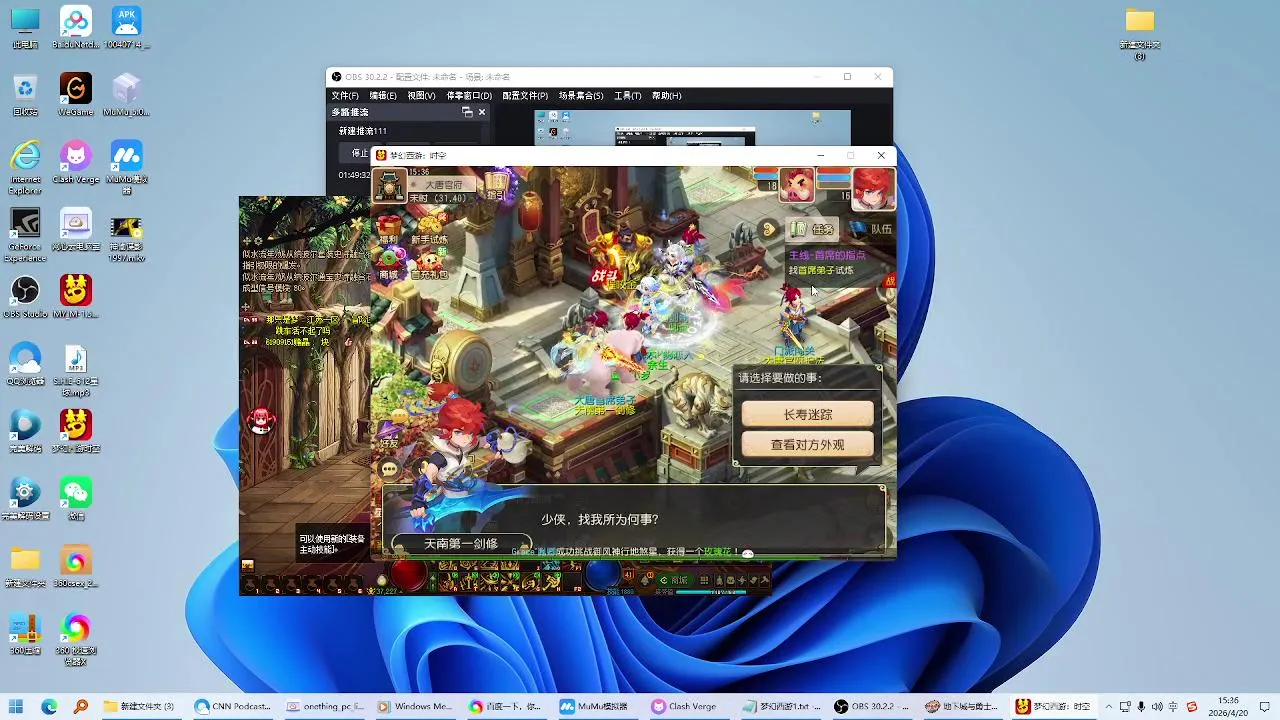Show hidden system tray icons
The image size is (1280, 720).
(x=1109, y=706)
